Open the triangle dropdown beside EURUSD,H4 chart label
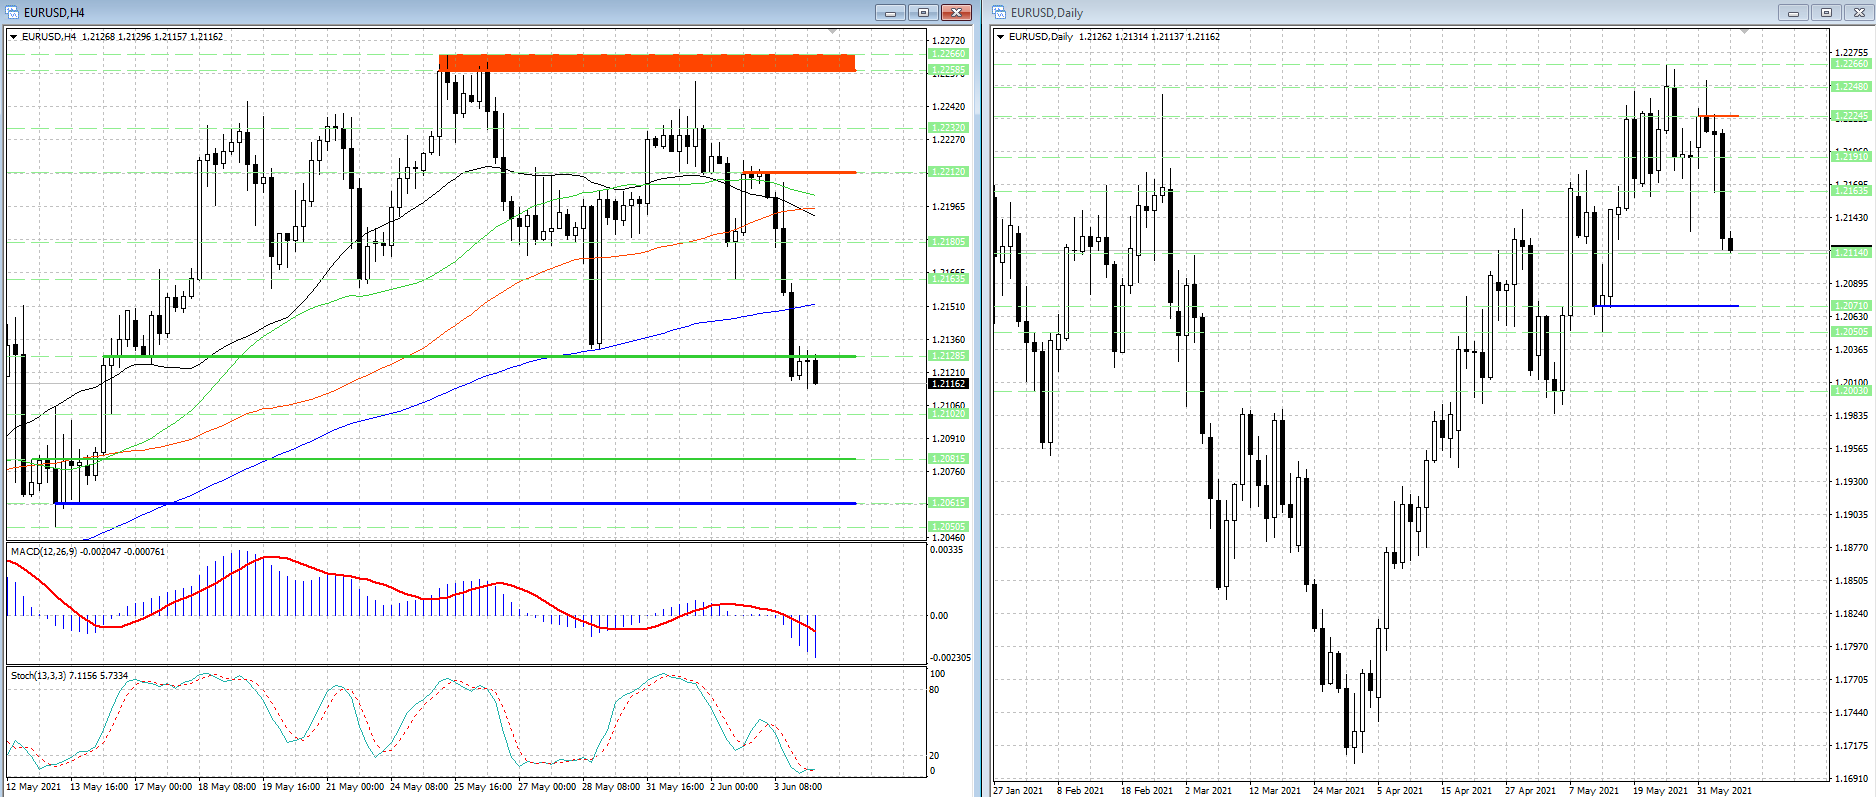This screenshot has width=1876, height=797. pos(13,37)
